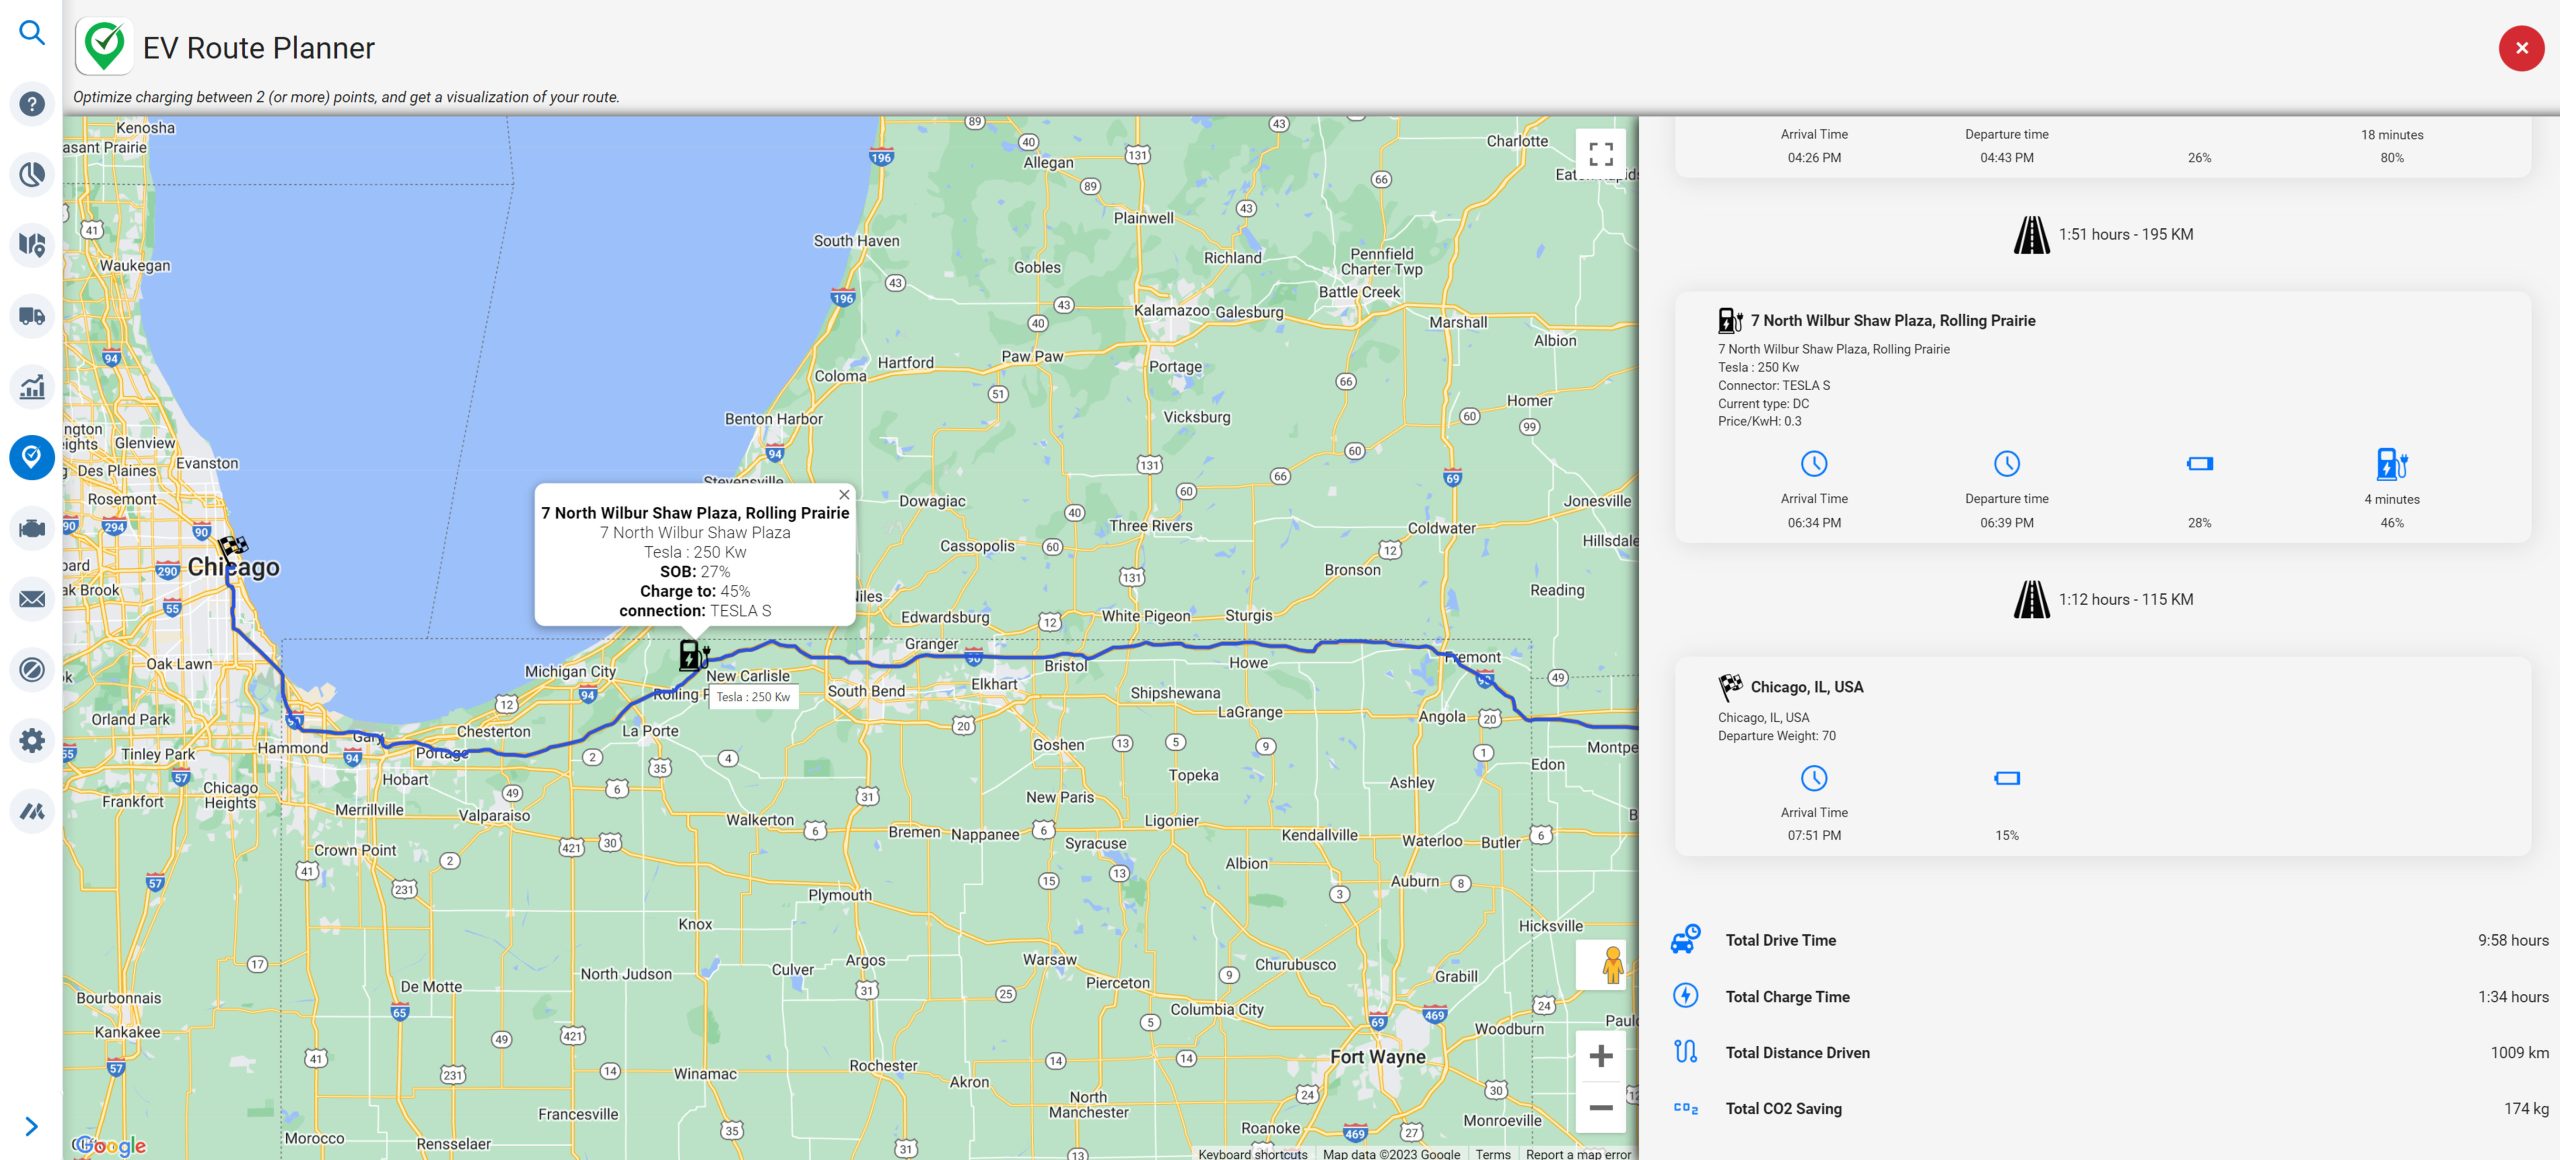Screen dimensions: 2560x1160
Task: Click Rolling Prairie charging duration icon
Action: [x=2391, y=464]
